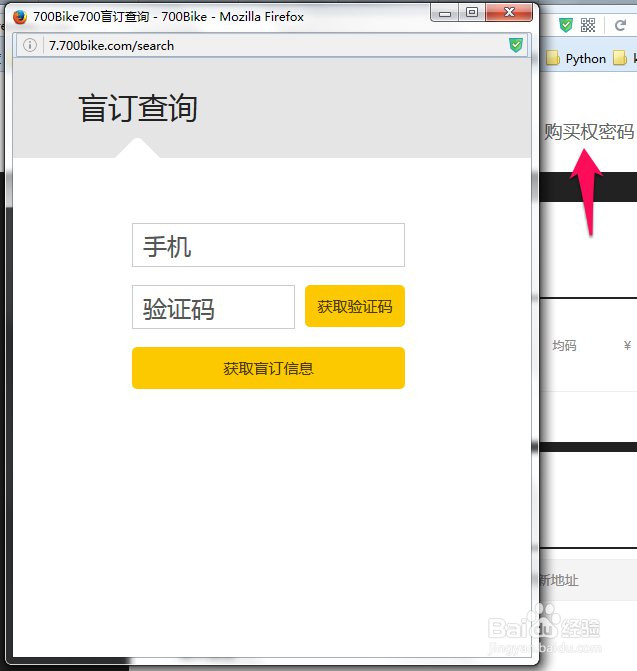Viewport: 637px width, 671px height.
Task: Click the green shield icon in background browser toolbar
Action: (566, 25)
